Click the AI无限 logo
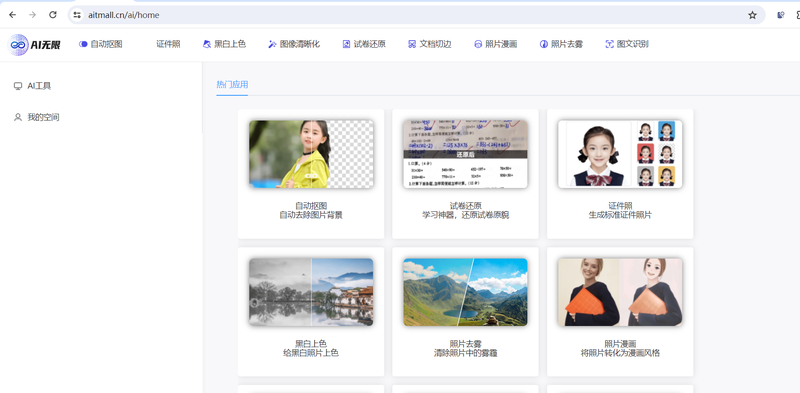This screenshot has width=800, height=393. [35, 45]
